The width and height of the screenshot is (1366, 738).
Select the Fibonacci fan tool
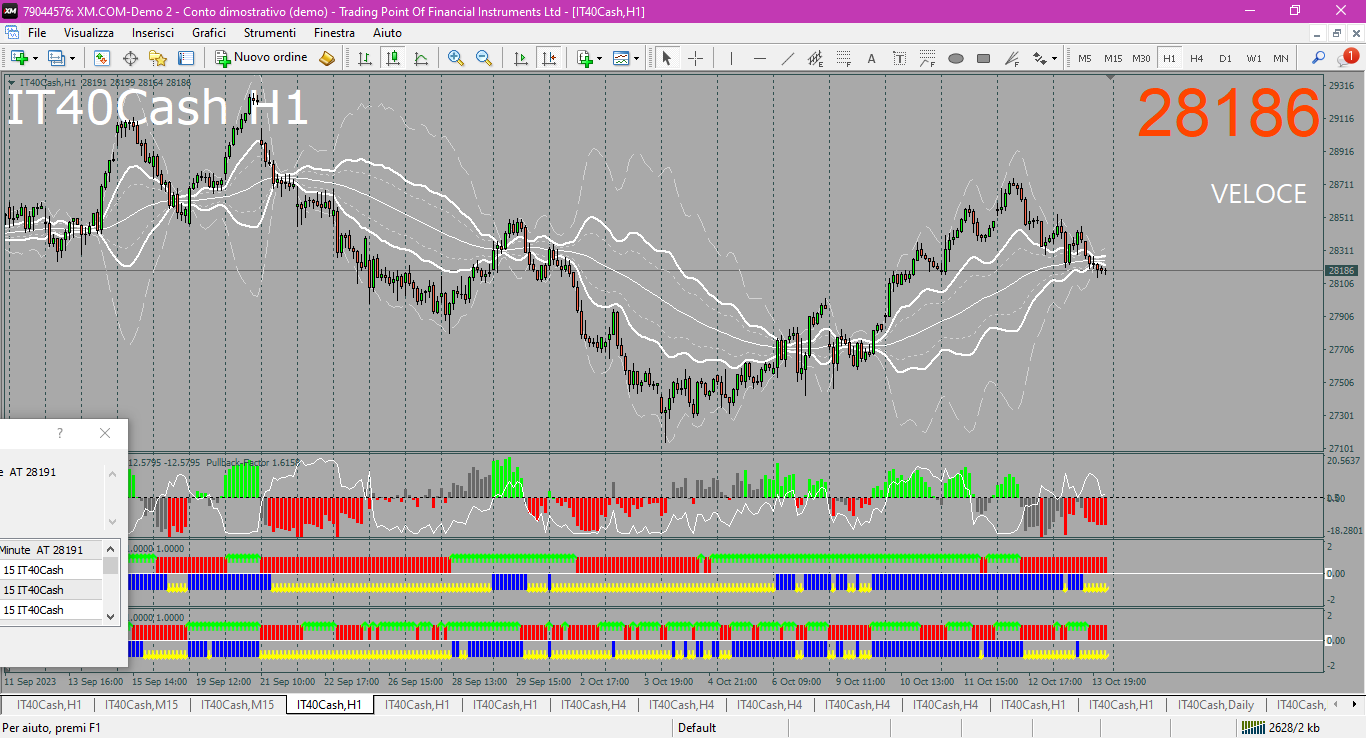[x=1012, y=58]
